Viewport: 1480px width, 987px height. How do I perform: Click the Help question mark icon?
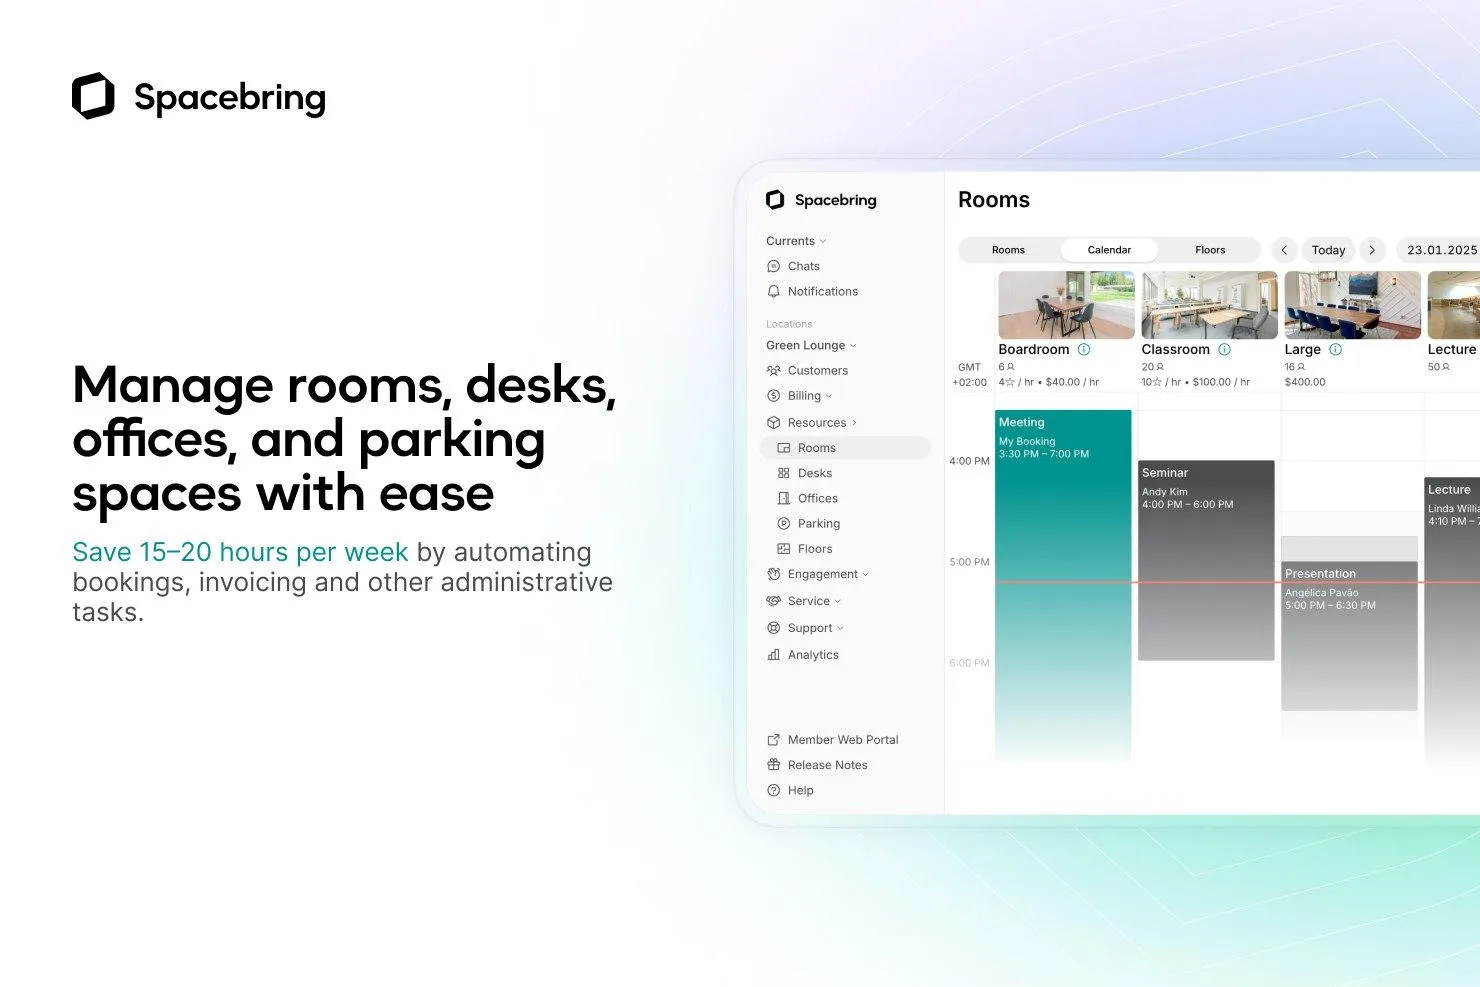773,790
